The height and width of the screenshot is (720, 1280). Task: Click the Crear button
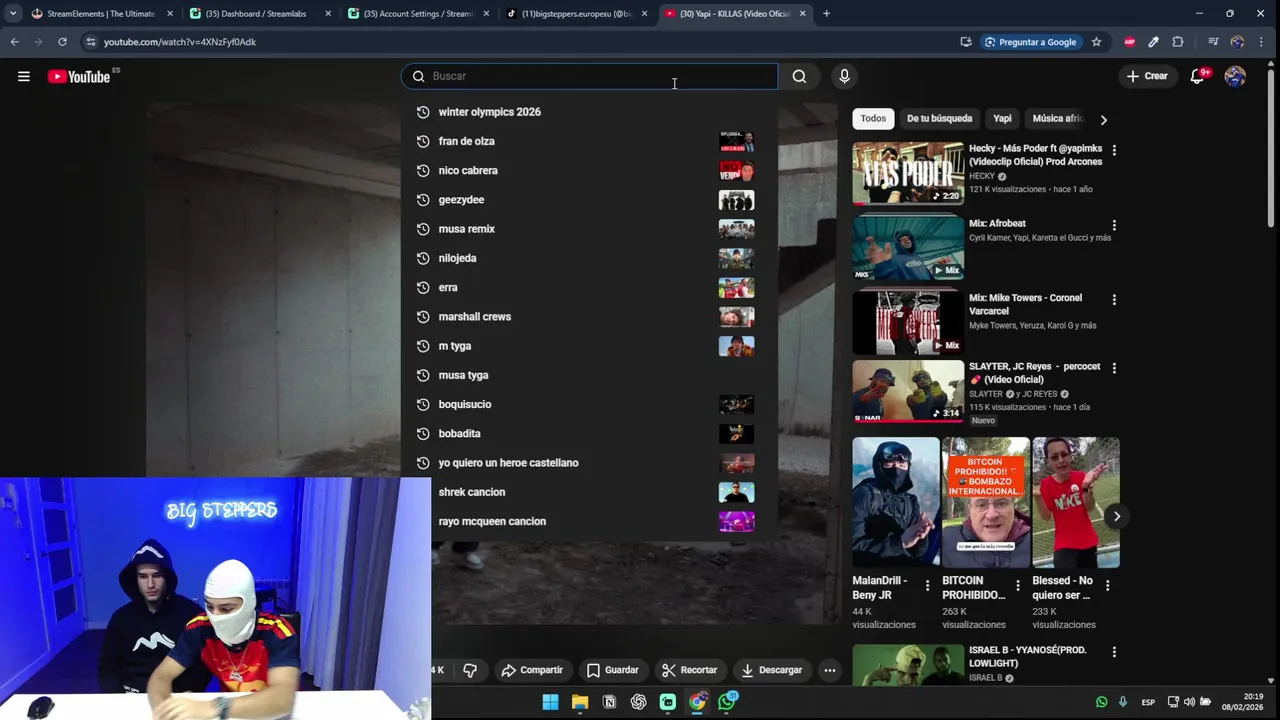1147,76
